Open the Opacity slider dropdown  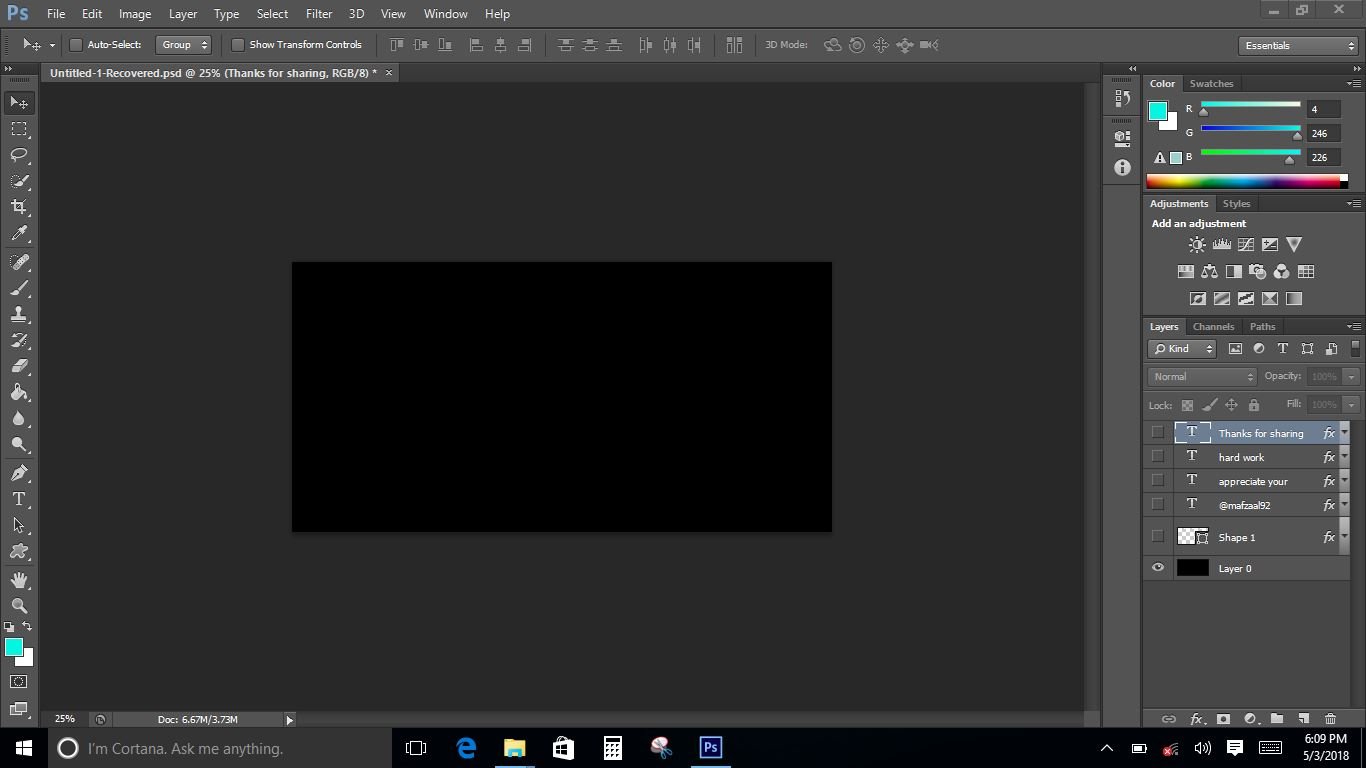point(1351,377)
